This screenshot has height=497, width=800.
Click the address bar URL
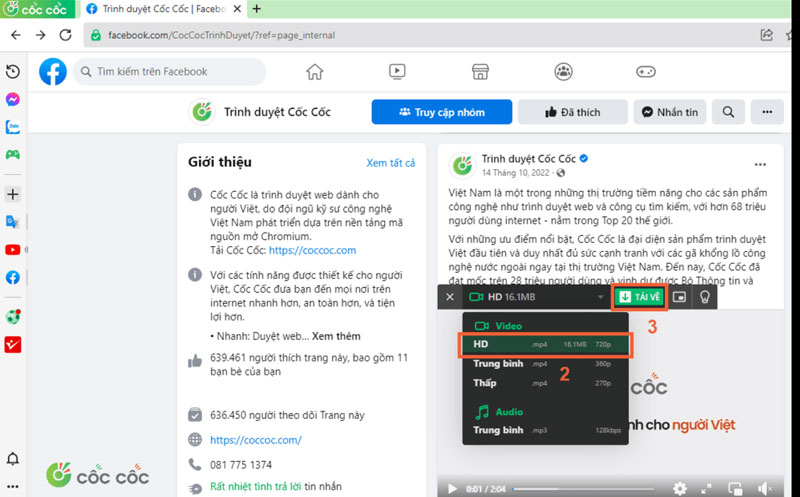click(221, 35)
